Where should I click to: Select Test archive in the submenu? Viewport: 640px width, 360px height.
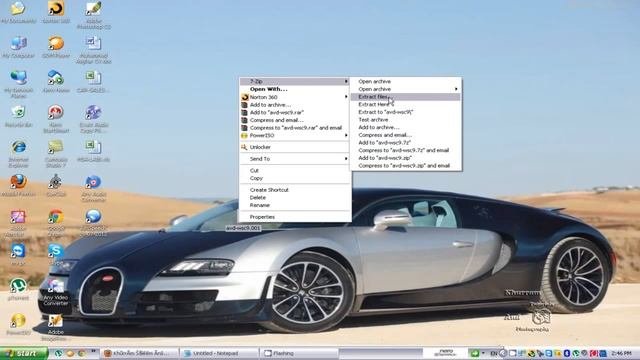click(405, 120)
